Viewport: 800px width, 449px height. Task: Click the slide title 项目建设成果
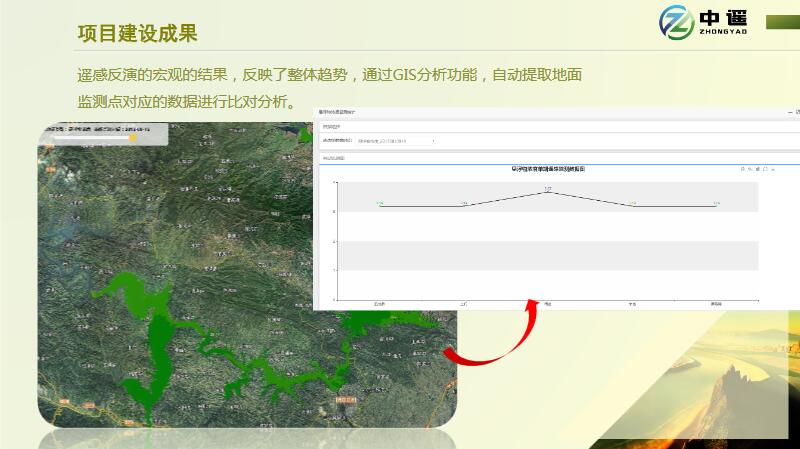click(137, 33)
